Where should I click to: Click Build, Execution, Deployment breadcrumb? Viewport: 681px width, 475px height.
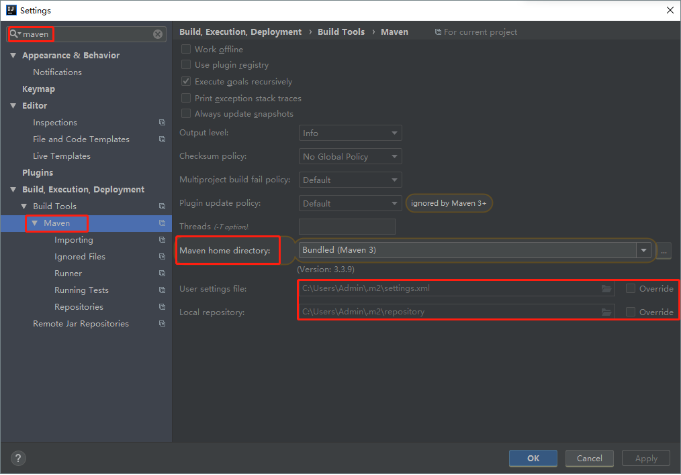click(x=240, y=32)
